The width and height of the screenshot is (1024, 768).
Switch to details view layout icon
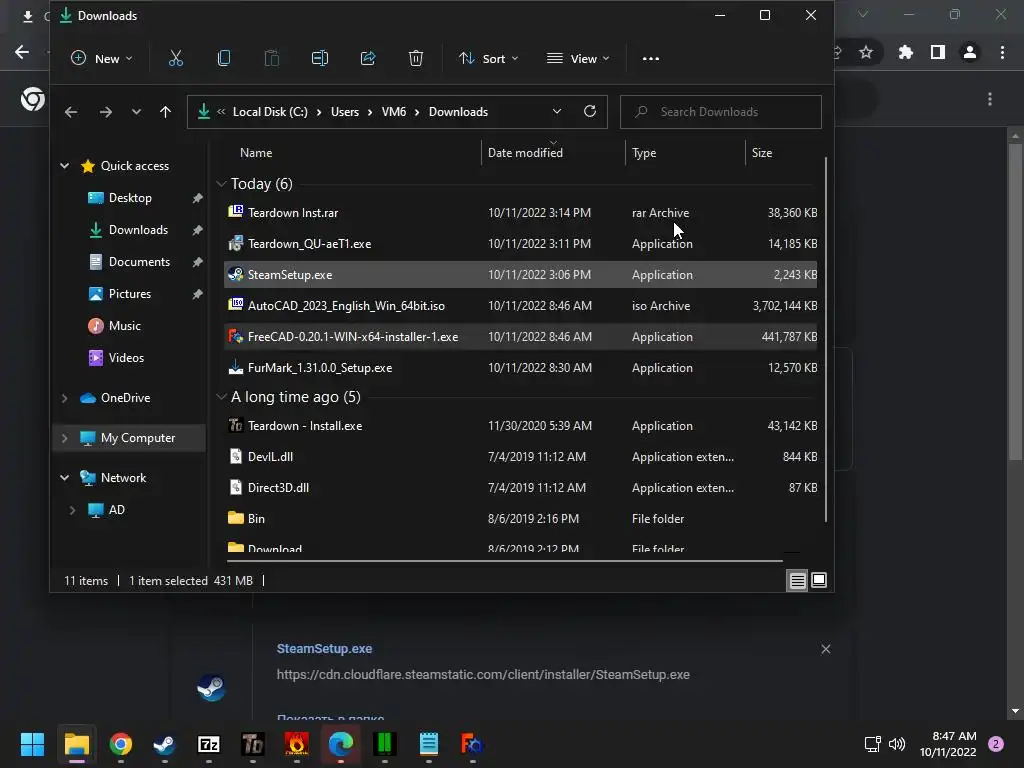click(x=797, y=580)
